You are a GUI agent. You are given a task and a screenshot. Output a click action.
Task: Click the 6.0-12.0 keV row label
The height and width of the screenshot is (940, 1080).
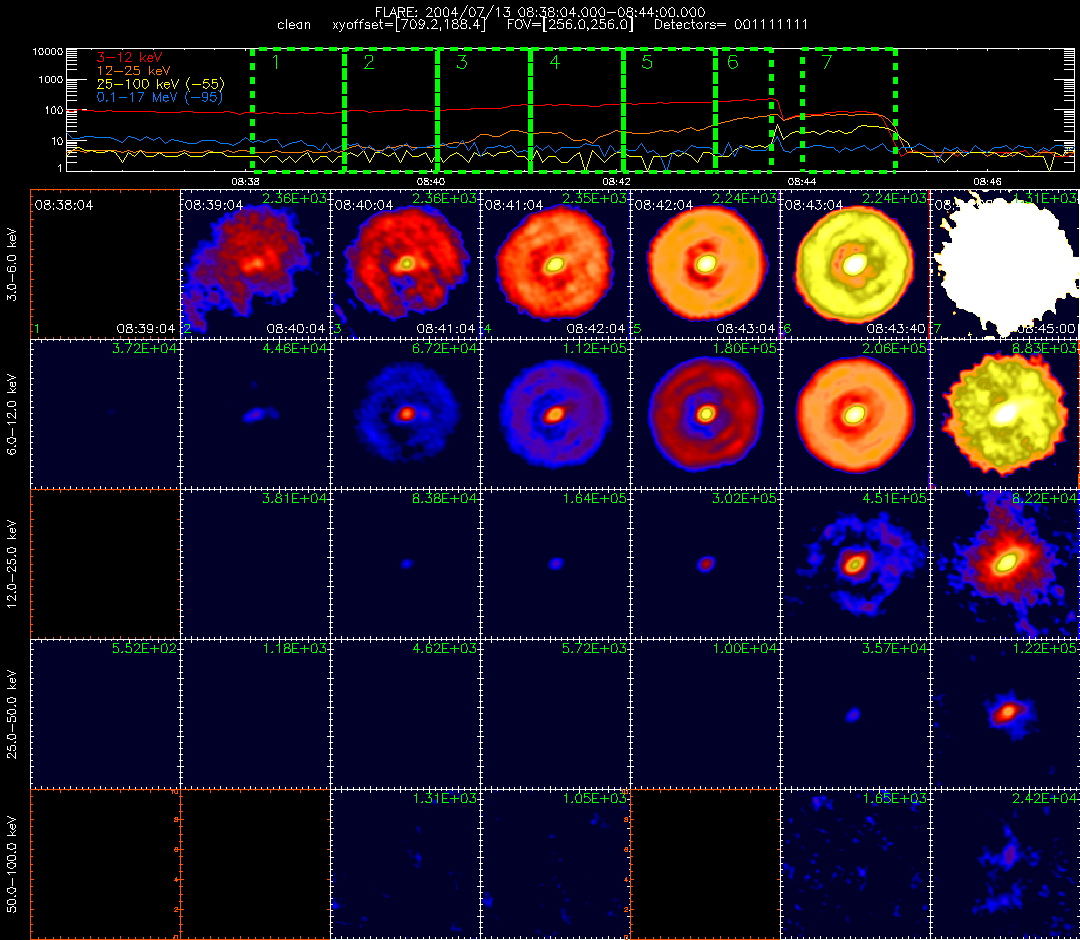12,414
